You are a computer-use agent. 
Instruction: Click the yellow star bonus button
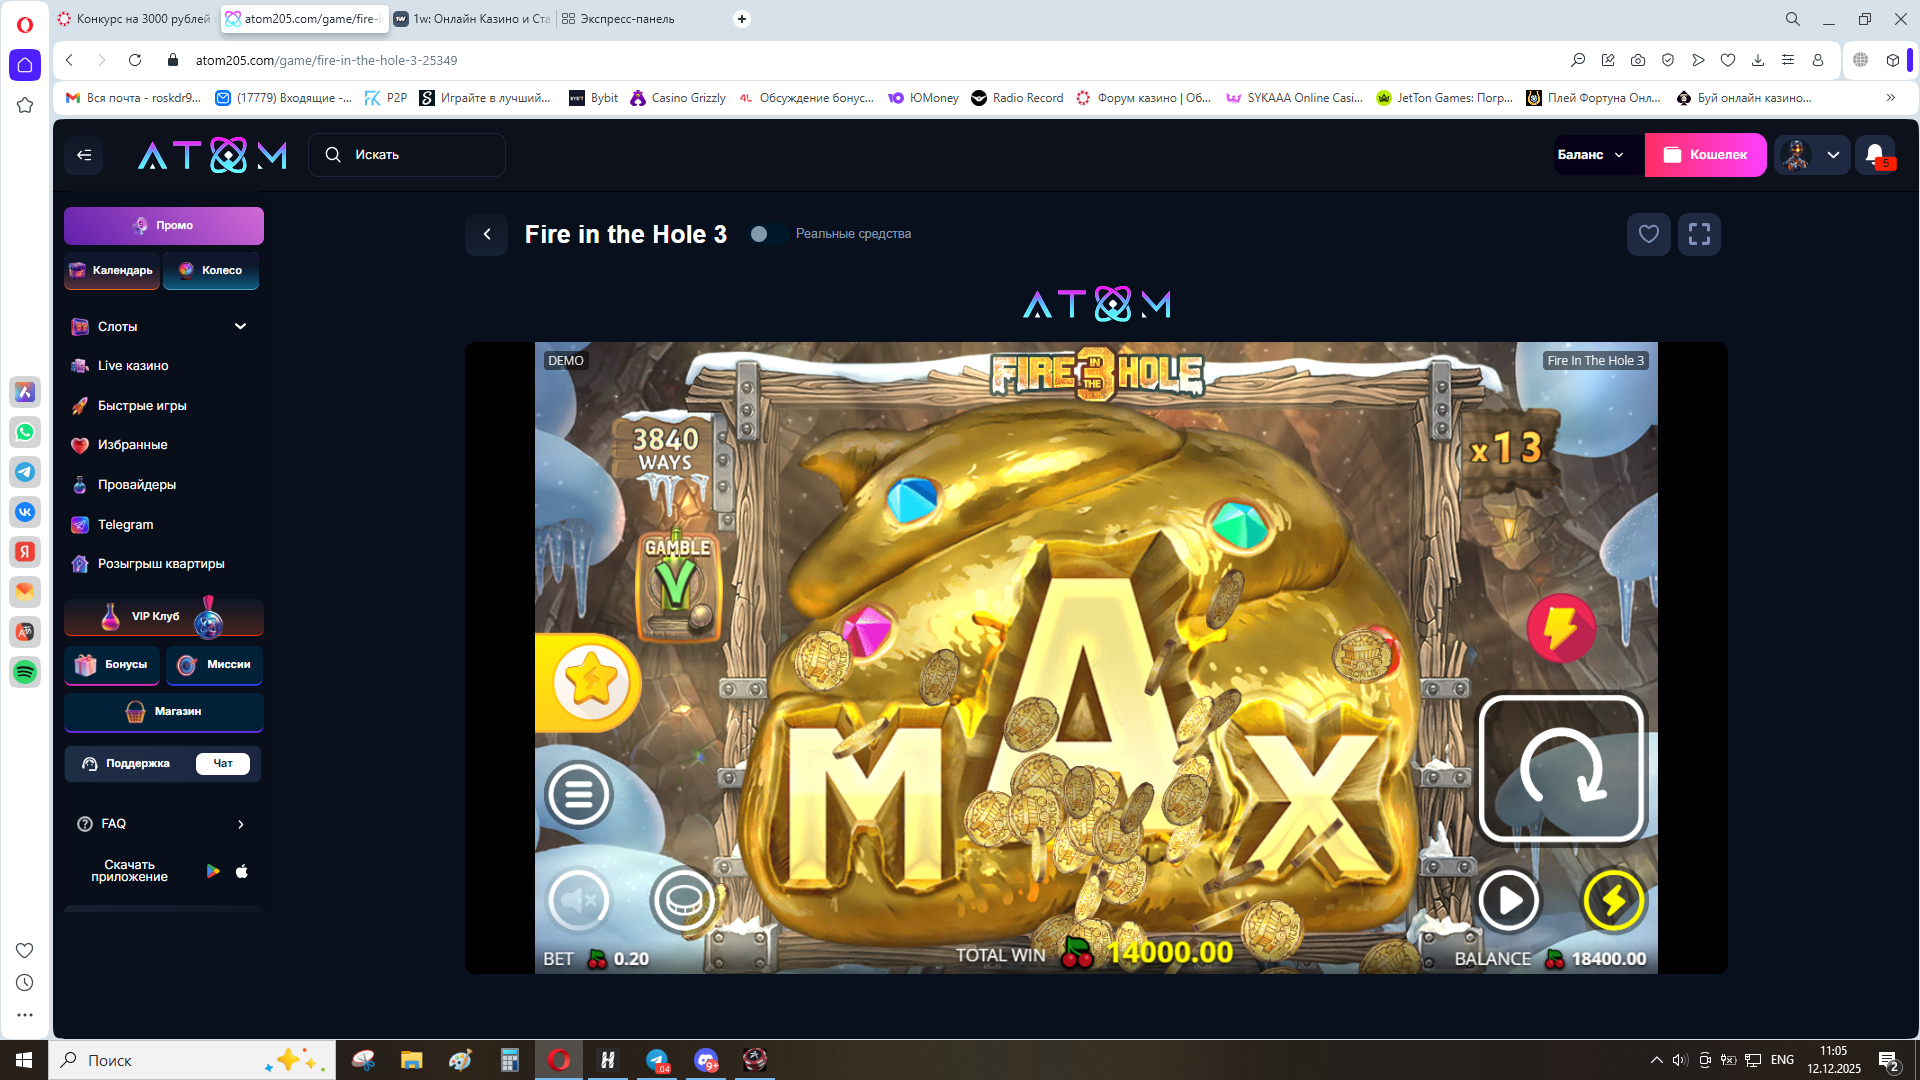click(x=590, y=683)
